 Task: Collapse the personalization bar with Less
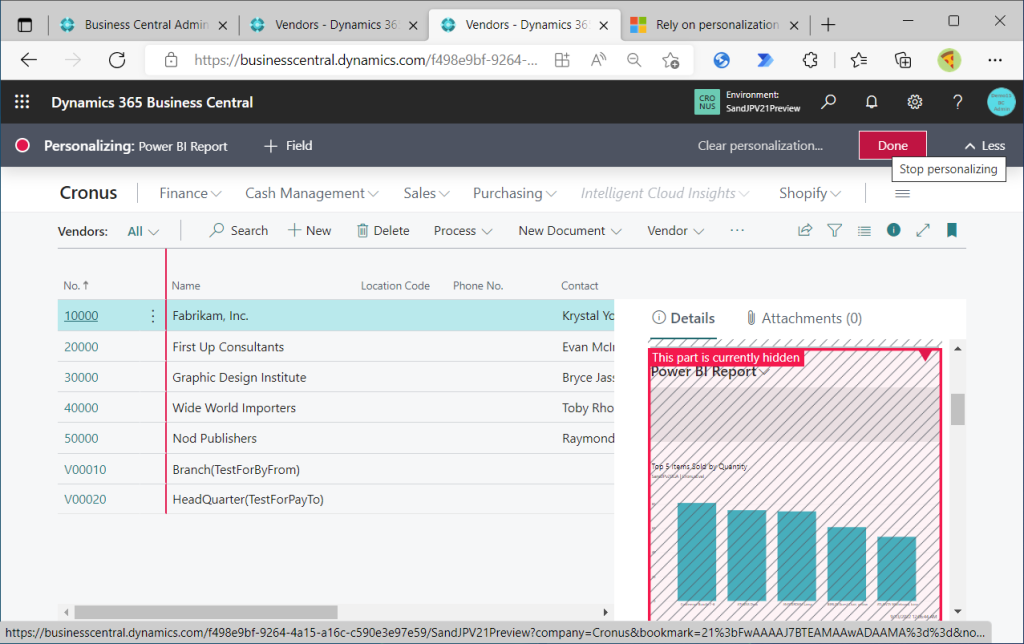pos(985,146)
